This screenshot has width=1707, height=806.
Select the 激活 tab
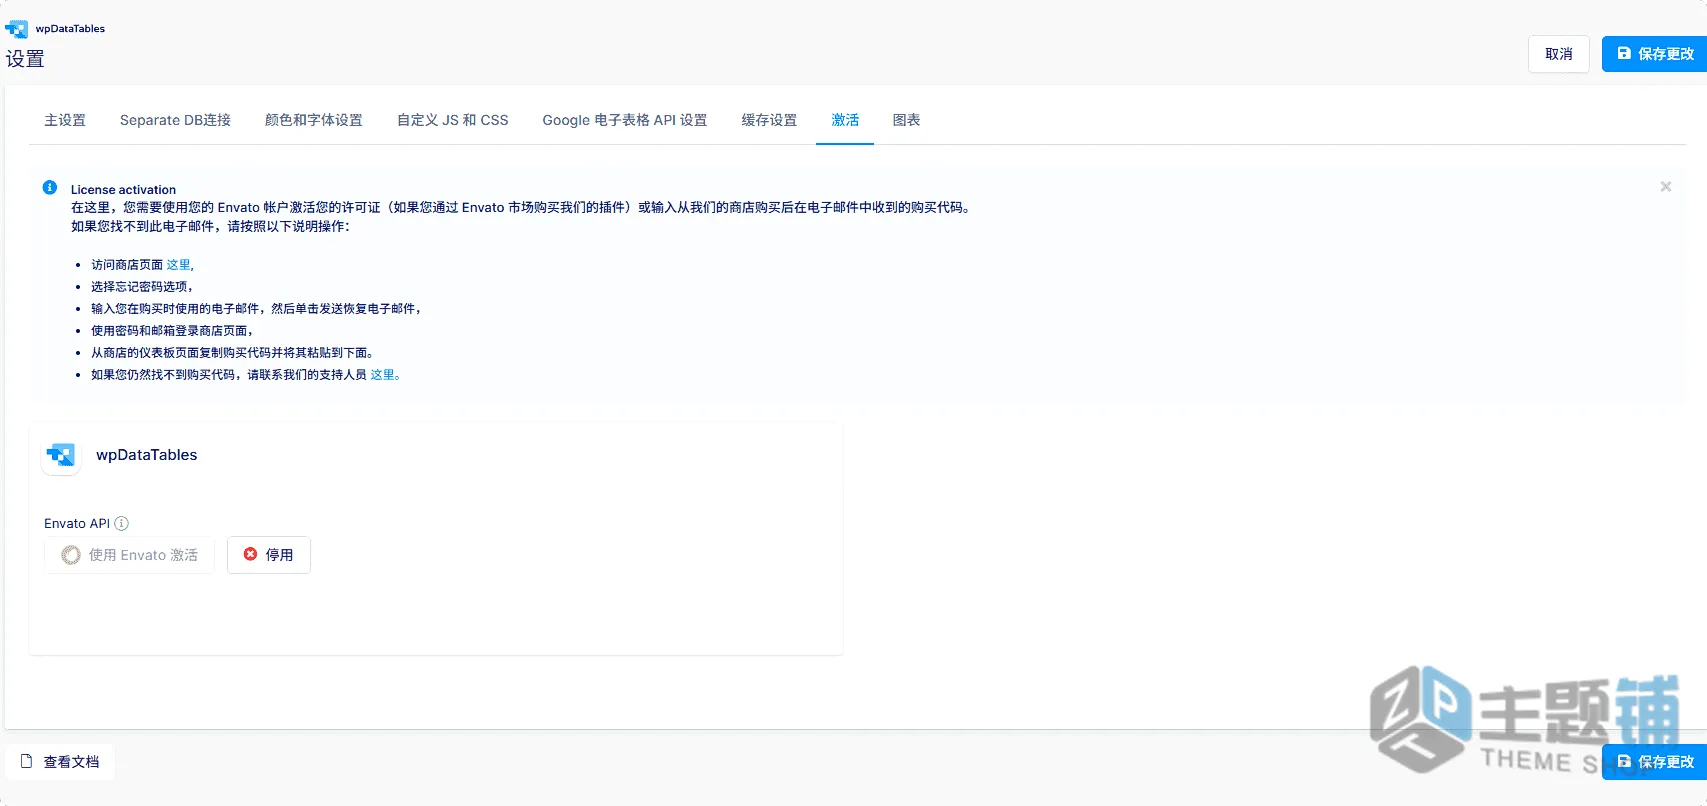pyautogui.click(x=845, y=120)
